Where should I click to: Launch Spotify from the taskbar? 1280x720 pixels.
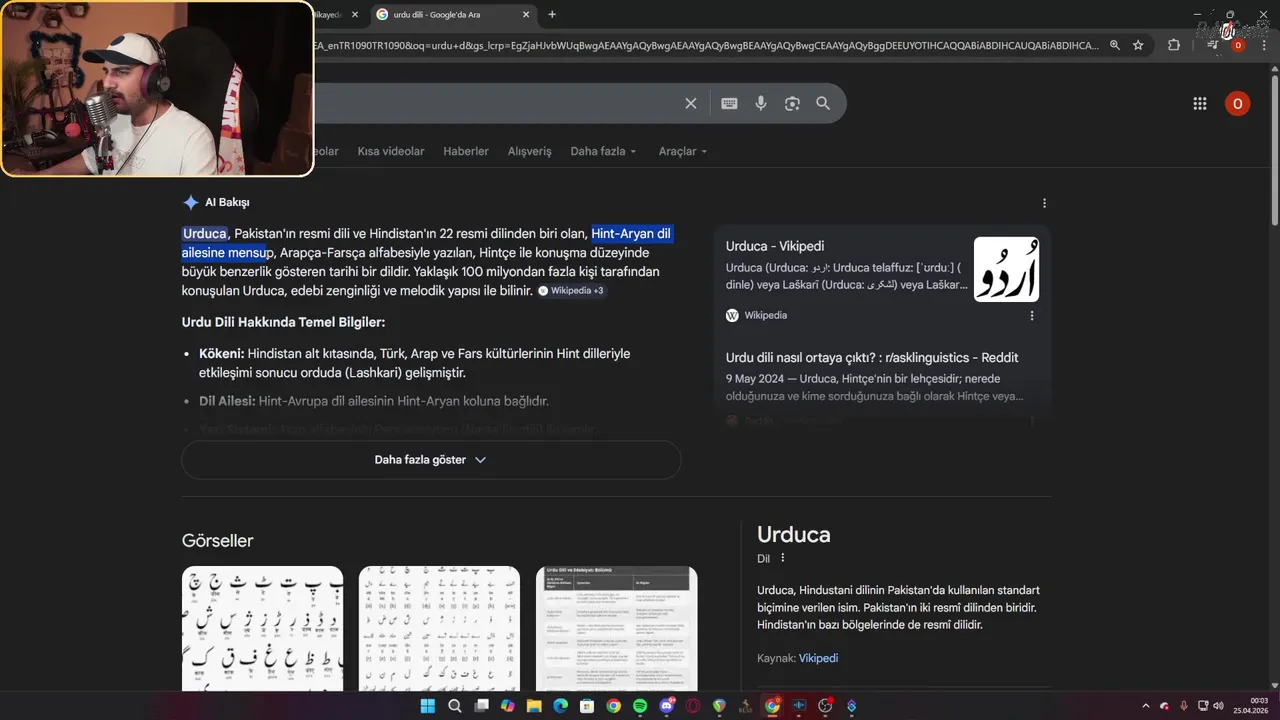point(640,706)
